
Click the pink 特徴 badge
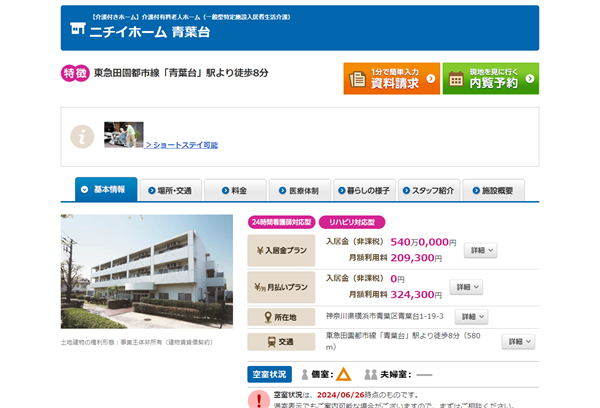pyautogui.click(x=75, y=73)
